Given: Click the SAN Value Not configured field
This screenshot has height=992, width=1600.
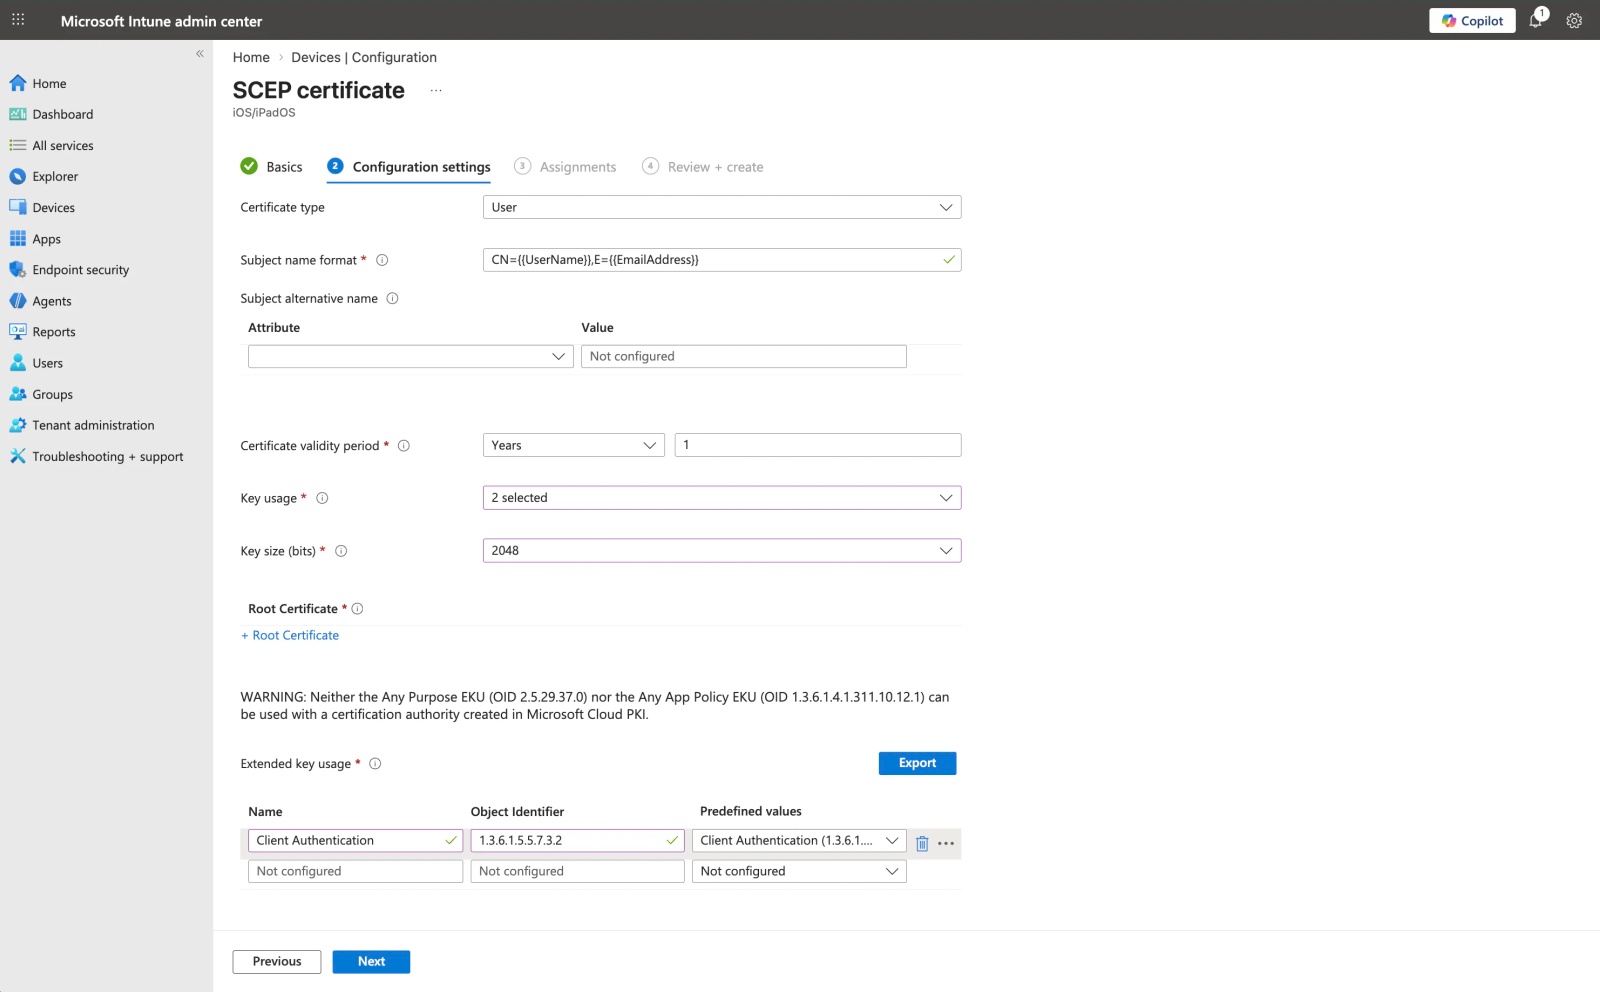Looking at the screenshot, I should tap(744, 356).
